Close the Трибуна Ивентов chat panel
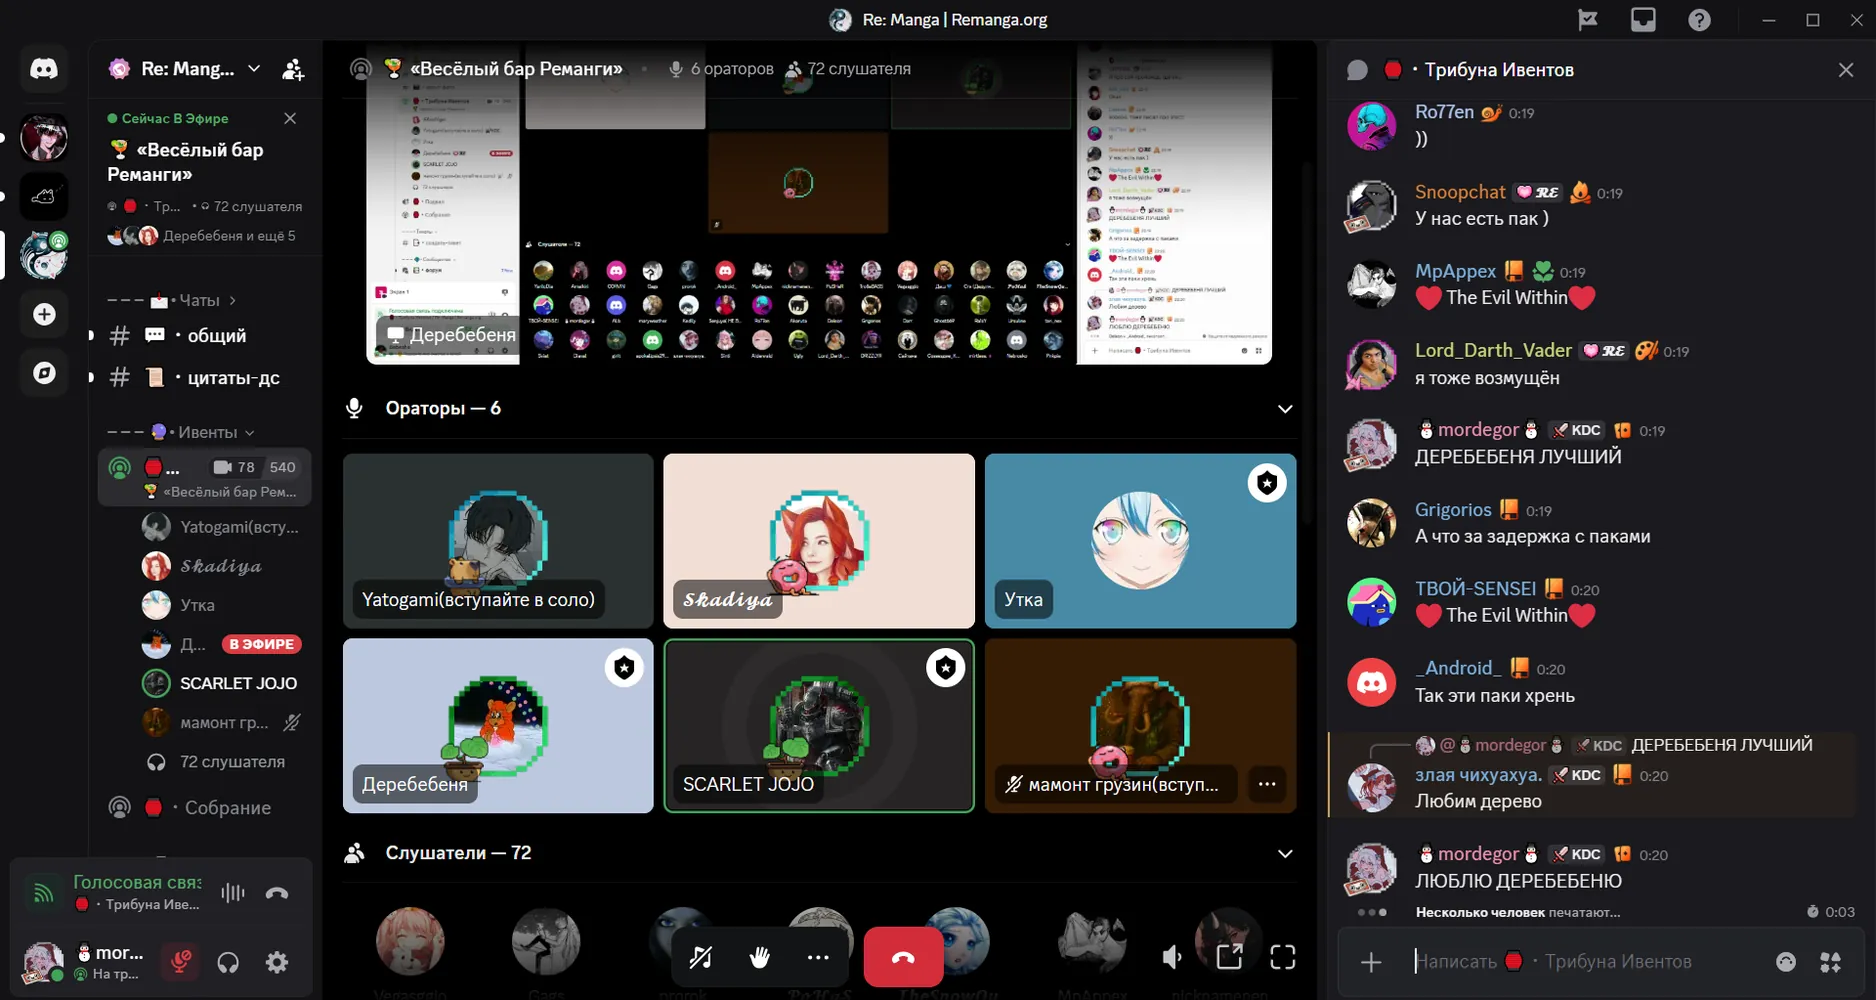This screenshot has width=1876, height=1000. pos(1846,69)
